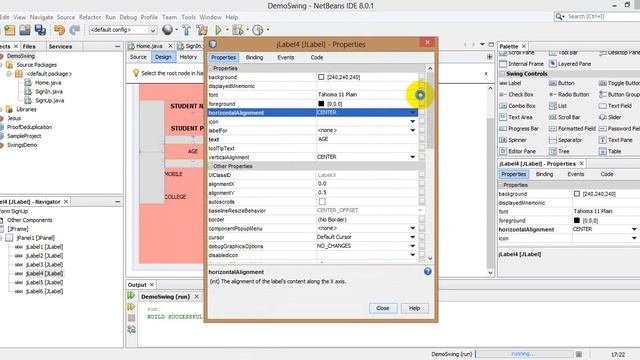Screen dimensions: 640x360
Task: Open the labelFor dropdown in dialog
Action: [x=412, y=131]
